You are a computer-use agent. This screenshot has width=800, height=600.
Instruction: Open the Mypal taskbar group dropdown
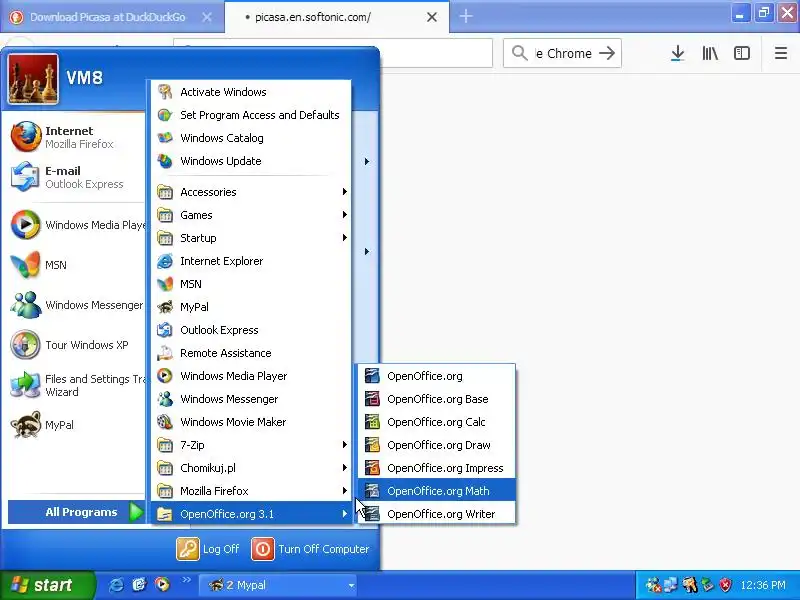(x=351, y=585)
